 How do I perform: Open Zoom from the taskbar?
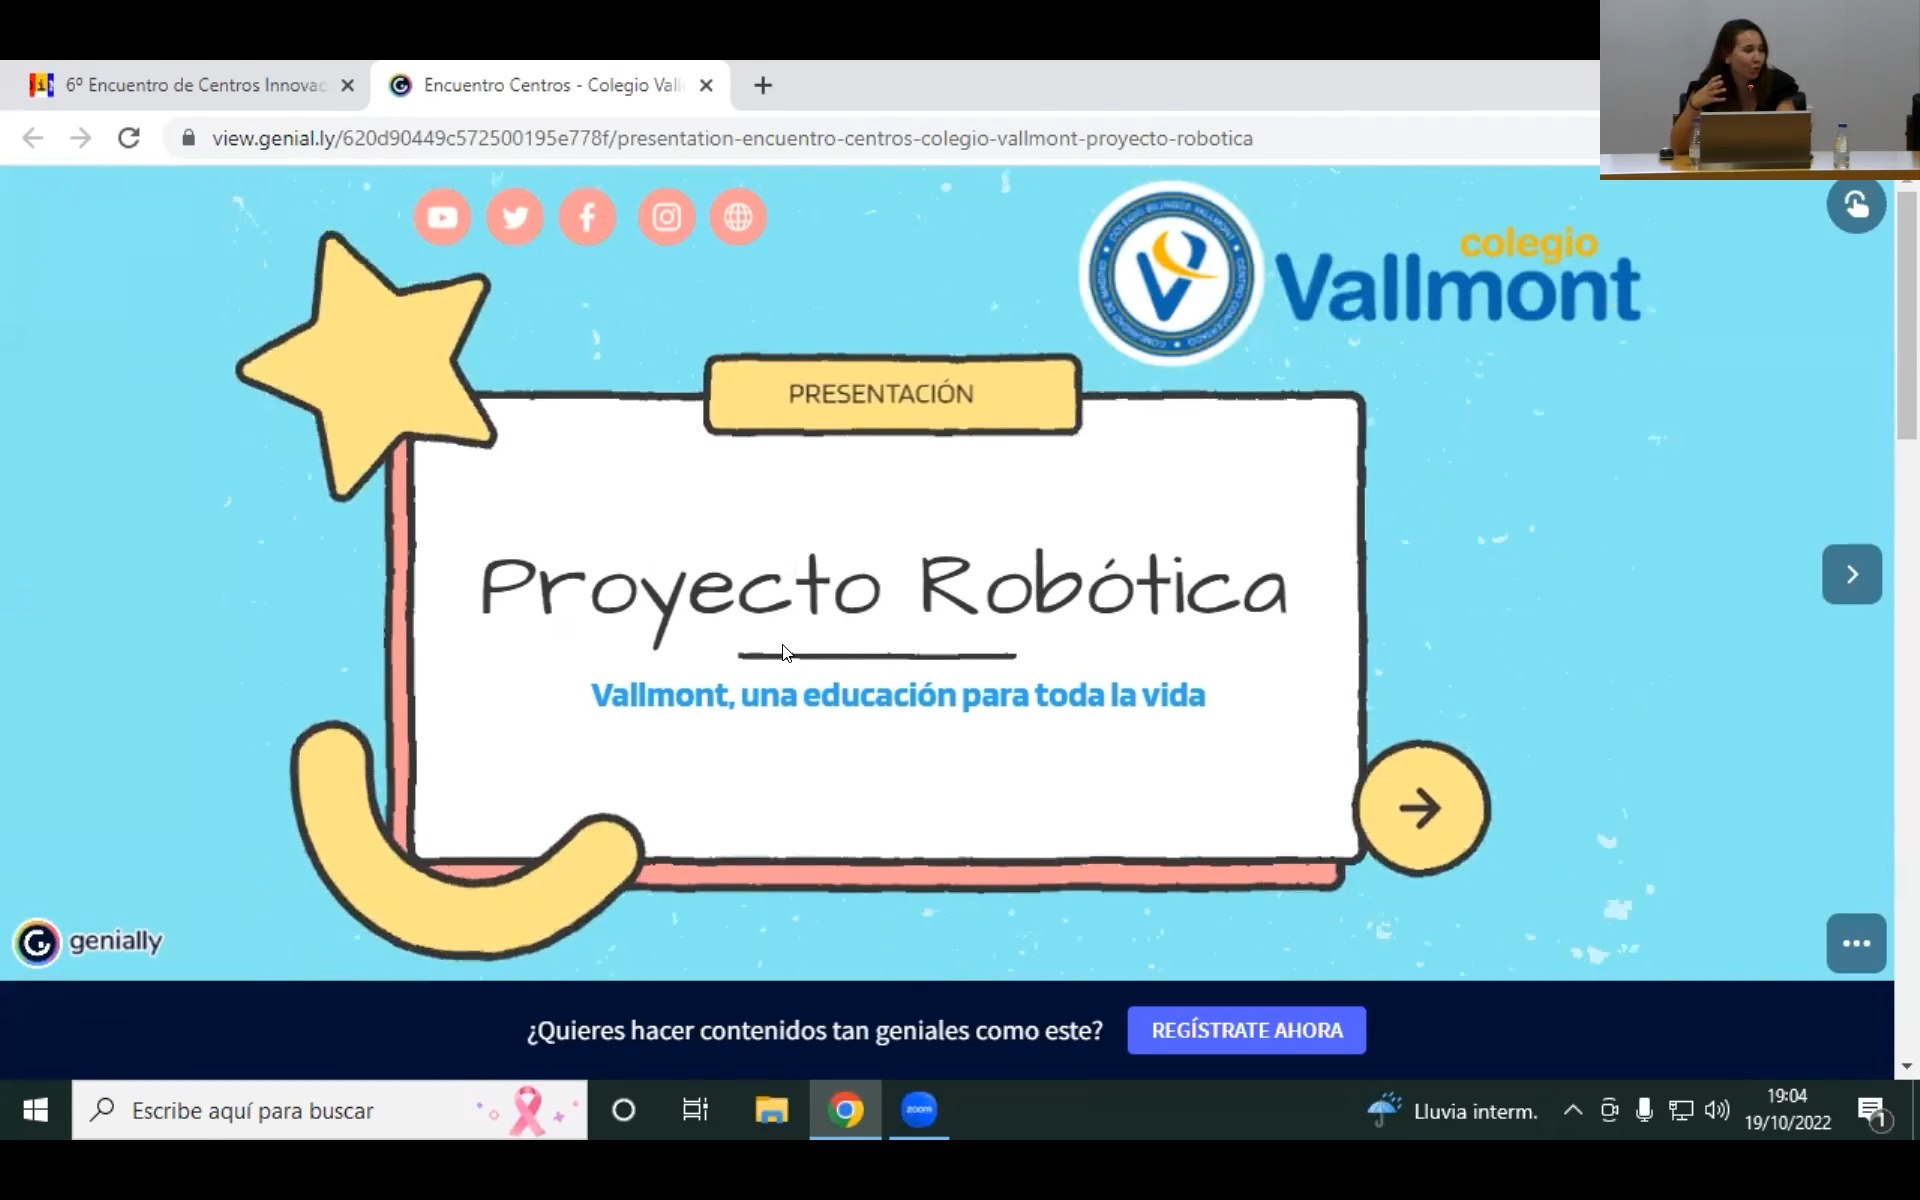pyautogui.click(x=919, y=1110)
